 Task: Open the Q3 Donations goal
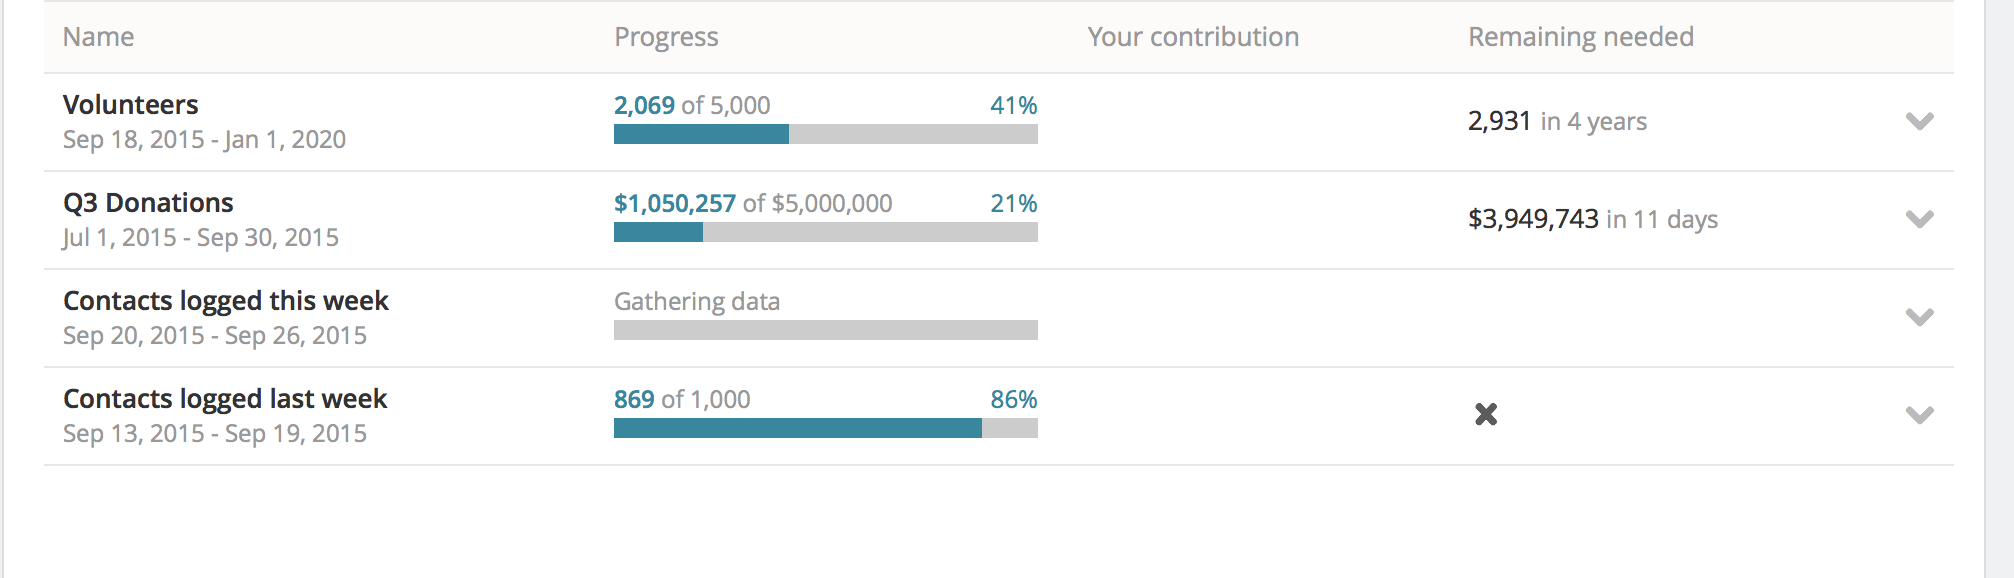click(x=148, y=202)
